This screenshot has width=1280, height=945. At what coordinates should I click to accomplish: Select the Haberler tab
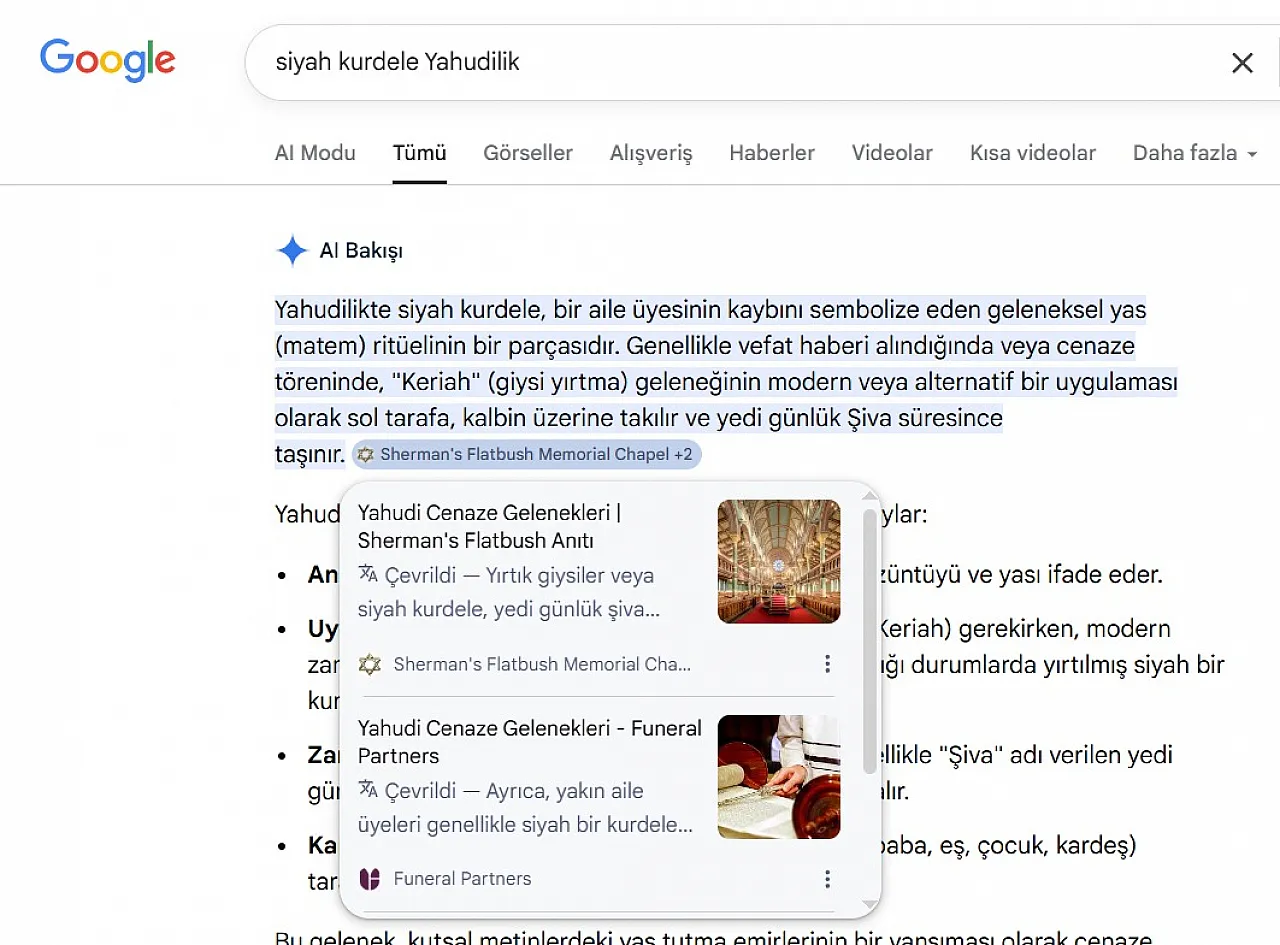tap(772, 153)
